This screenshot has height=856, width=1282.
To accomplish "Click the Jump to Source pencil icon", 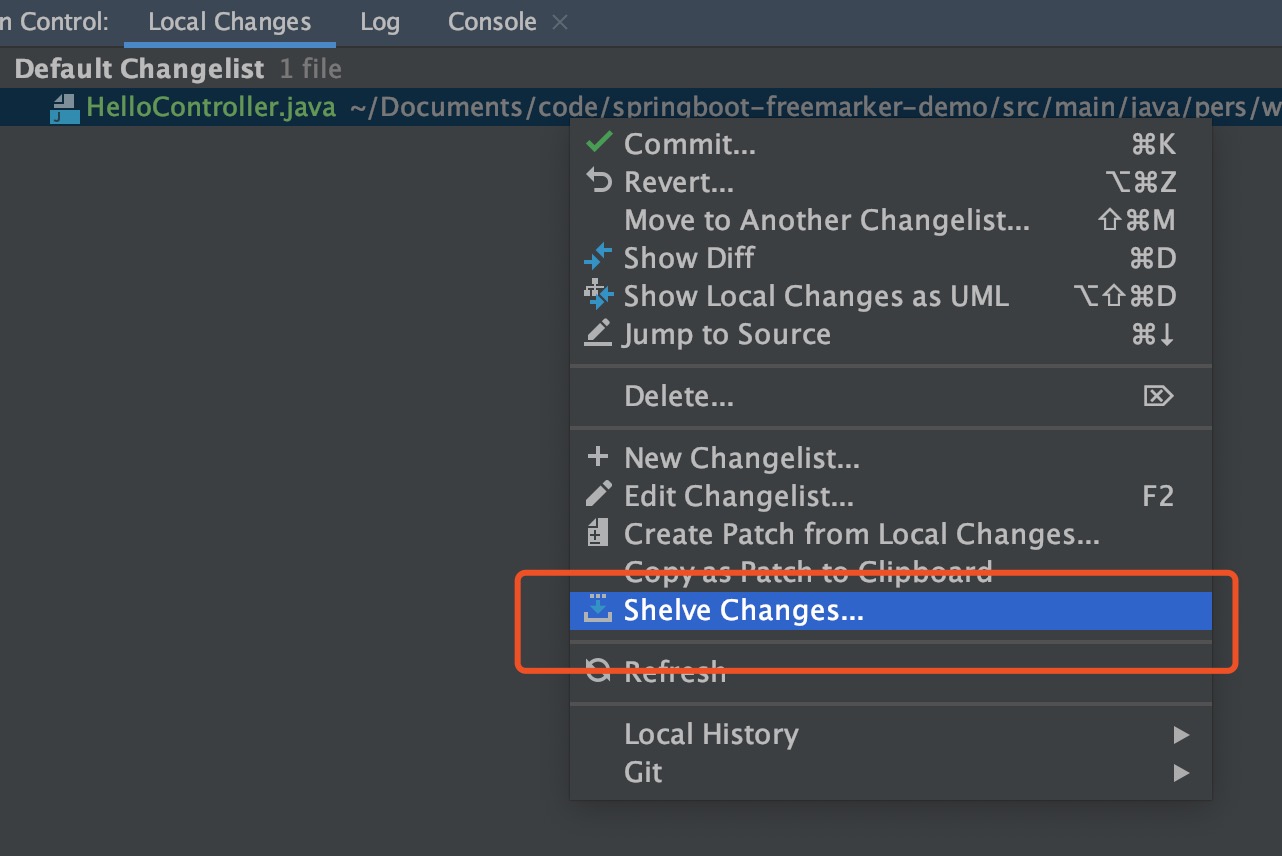I will 598,334.
